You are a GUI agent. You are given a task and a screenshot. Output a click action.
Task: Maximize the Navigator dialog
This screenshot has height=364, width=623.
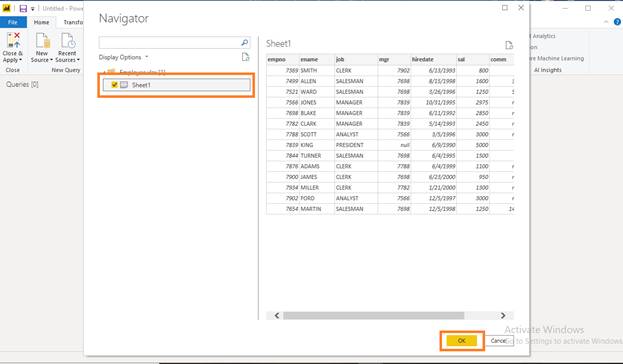(505, 8)
